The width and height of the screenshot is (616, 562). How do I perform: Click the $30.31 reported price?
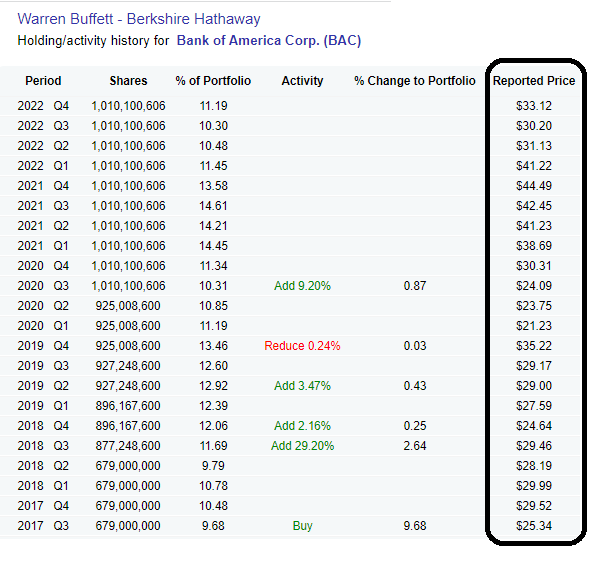point(534,265)
